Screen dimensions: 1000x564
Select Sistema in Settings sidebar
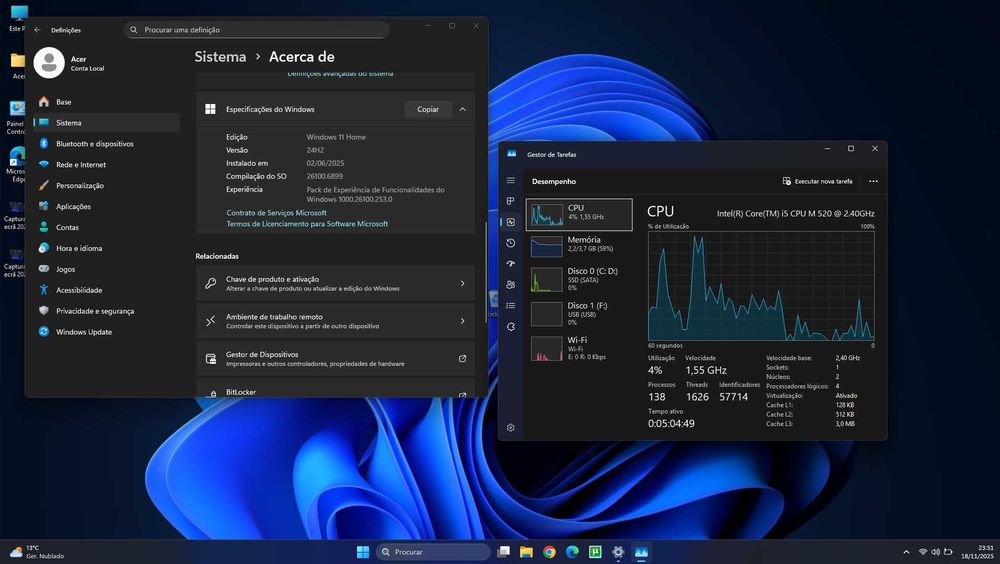[107, 122]
